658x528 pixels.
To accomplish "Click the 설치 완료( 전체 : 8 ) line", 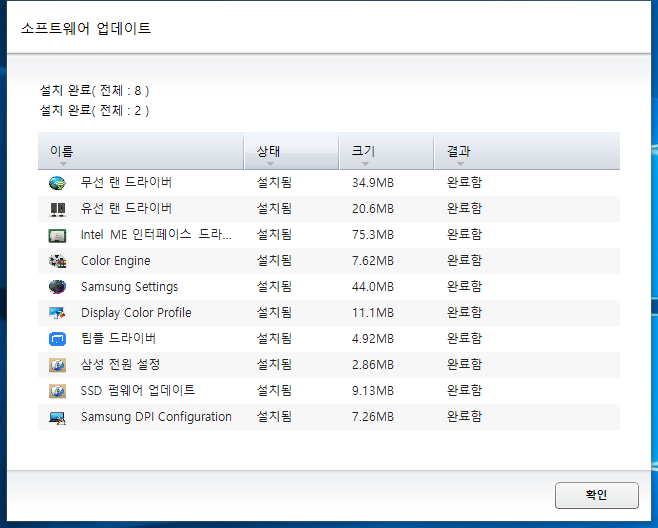I will point(94,90).
